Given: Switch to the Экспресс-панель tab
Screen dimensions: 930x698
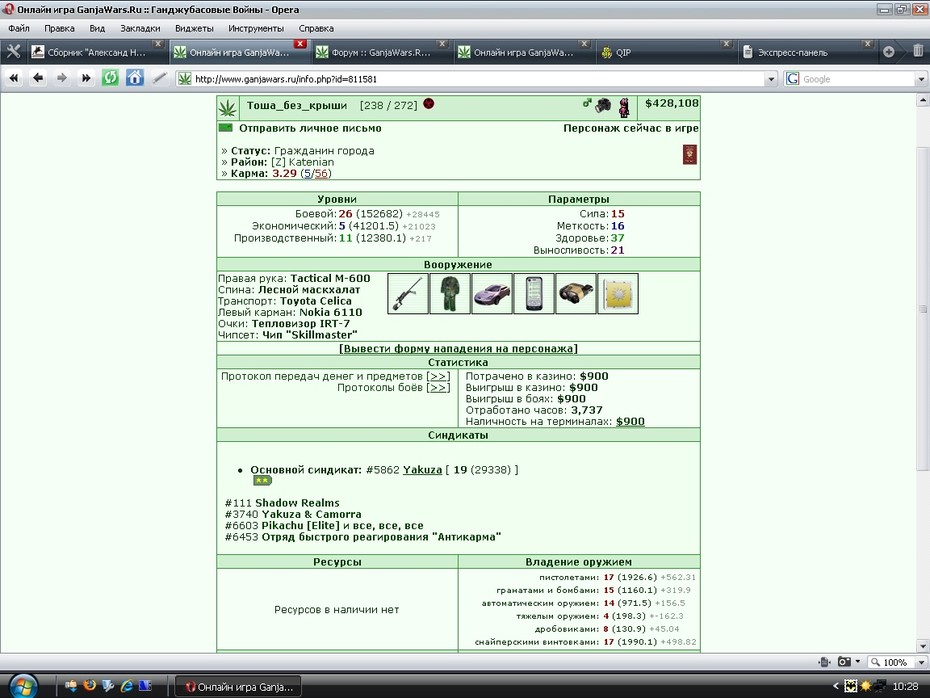Looking at the screenshot, I should (807, 52).
